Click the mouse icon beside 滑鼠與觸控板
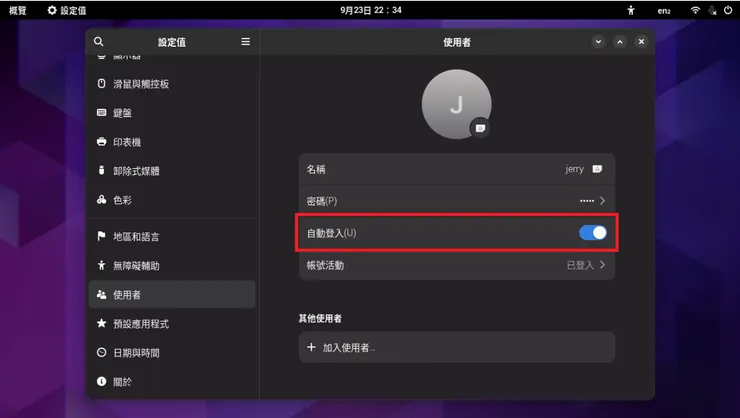This screenshot has width=740, height=418. 101,84
